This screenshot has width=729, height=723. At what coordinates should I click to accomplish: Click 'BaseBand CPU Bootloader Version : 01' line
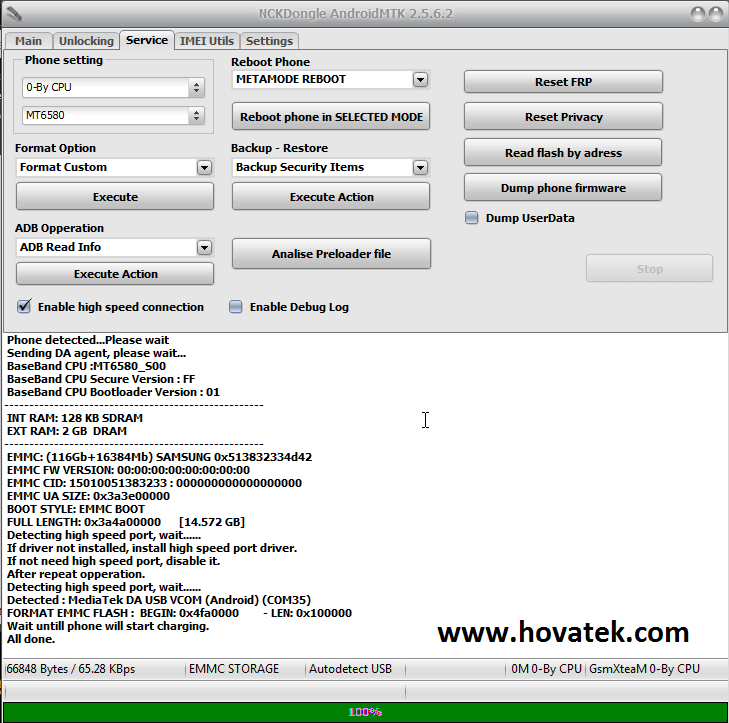[113, 392]
